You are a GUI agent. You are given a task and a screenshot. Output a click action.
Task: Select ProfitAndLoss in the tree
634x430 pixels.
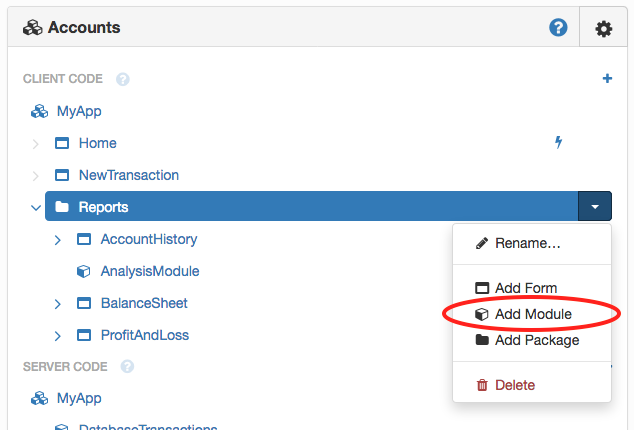click(x=145, y=335)
